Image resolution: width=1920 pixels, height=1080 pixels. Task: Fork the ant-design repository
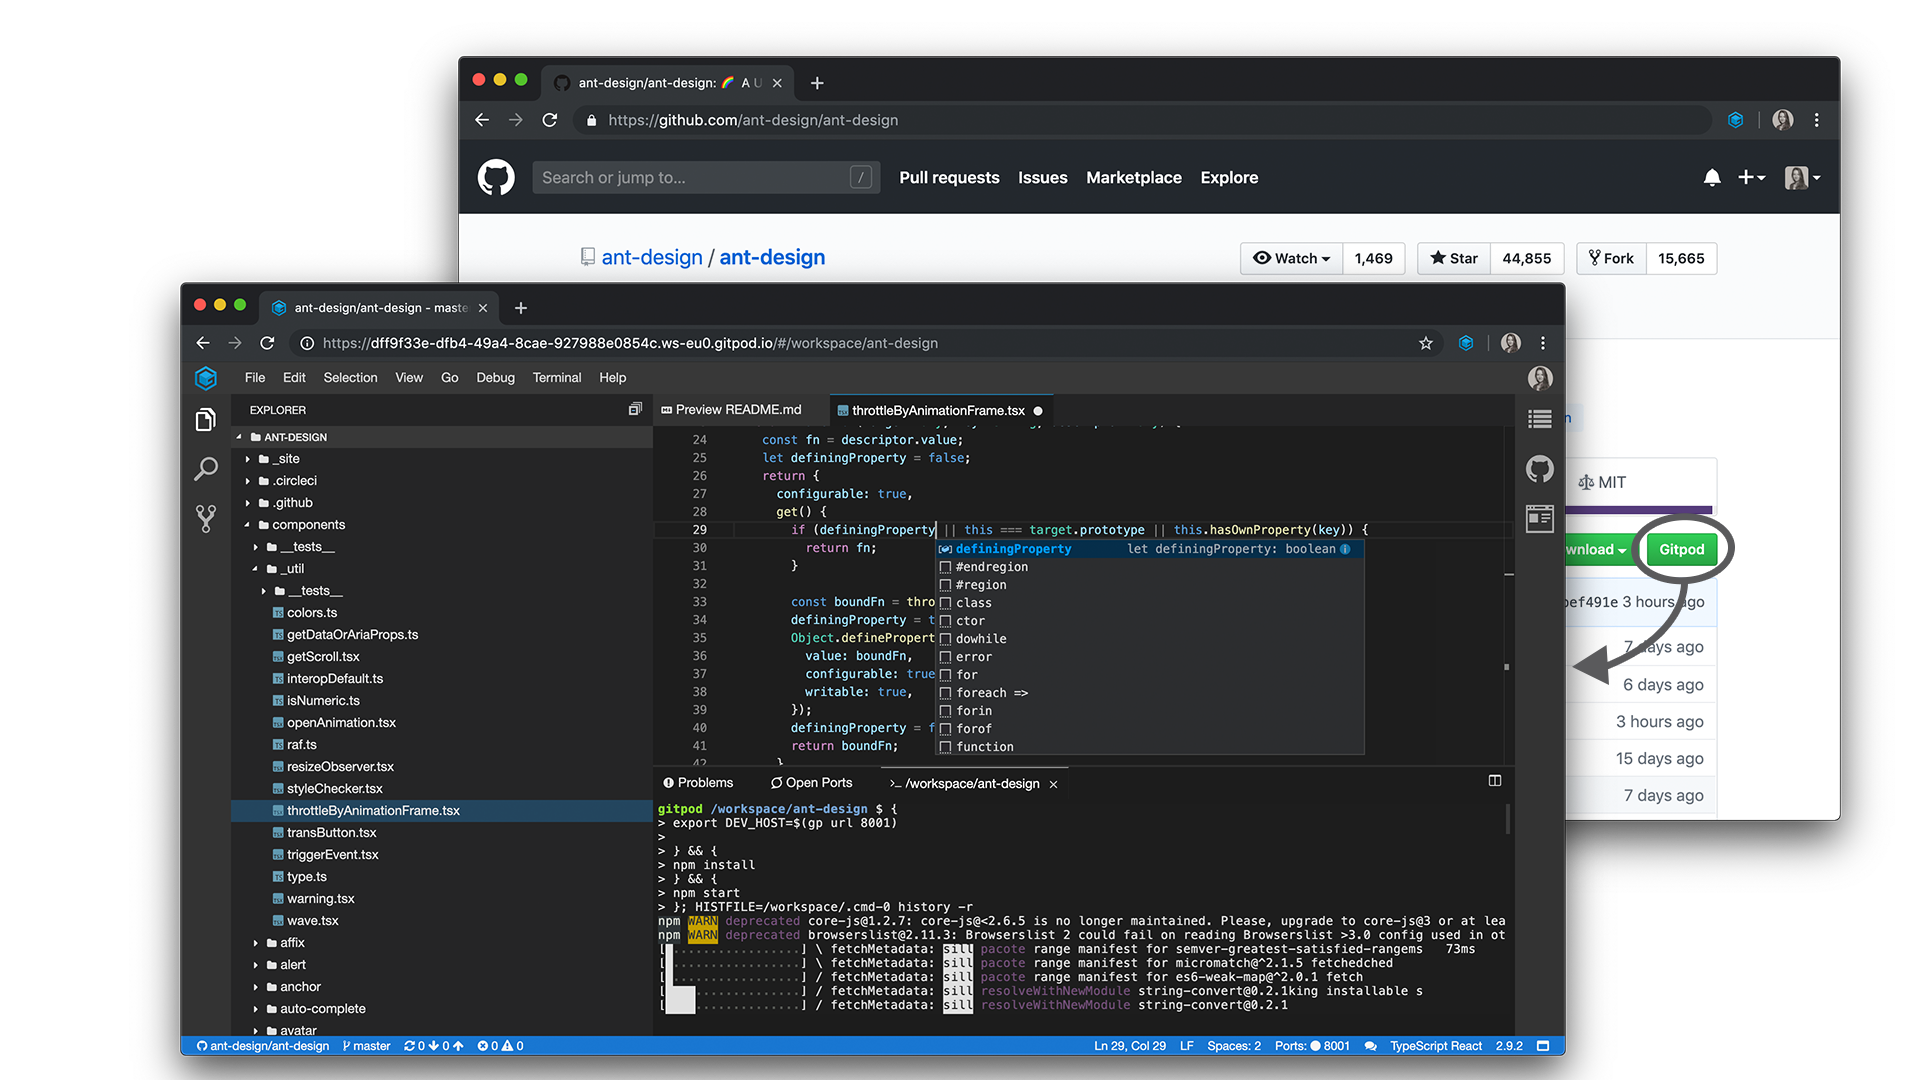point(1611,258)
